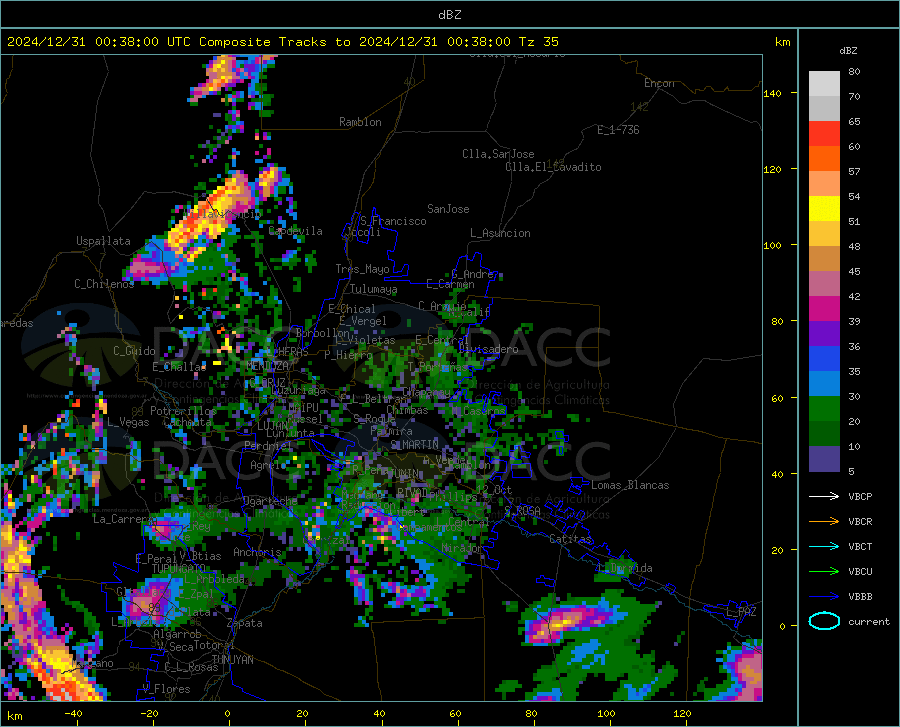The image size is (900, 727).
Task: Select the 5 dBZ dark purple swatch
Action: [824, 458]
